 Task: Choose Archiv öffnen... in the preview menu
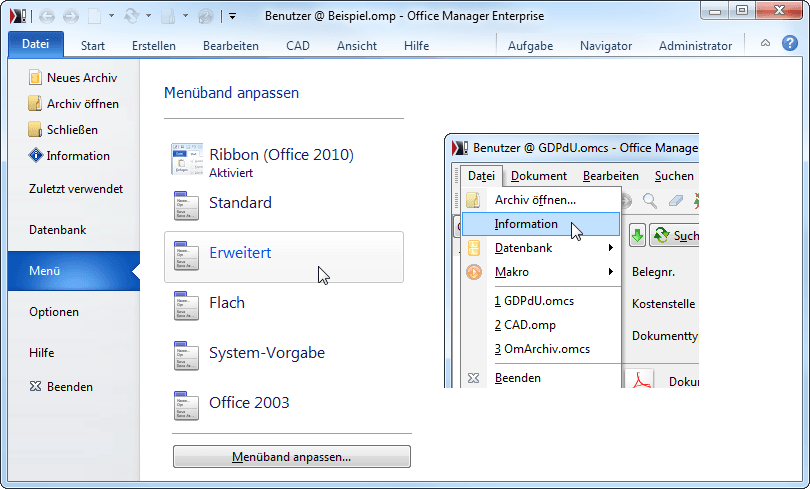540,200
